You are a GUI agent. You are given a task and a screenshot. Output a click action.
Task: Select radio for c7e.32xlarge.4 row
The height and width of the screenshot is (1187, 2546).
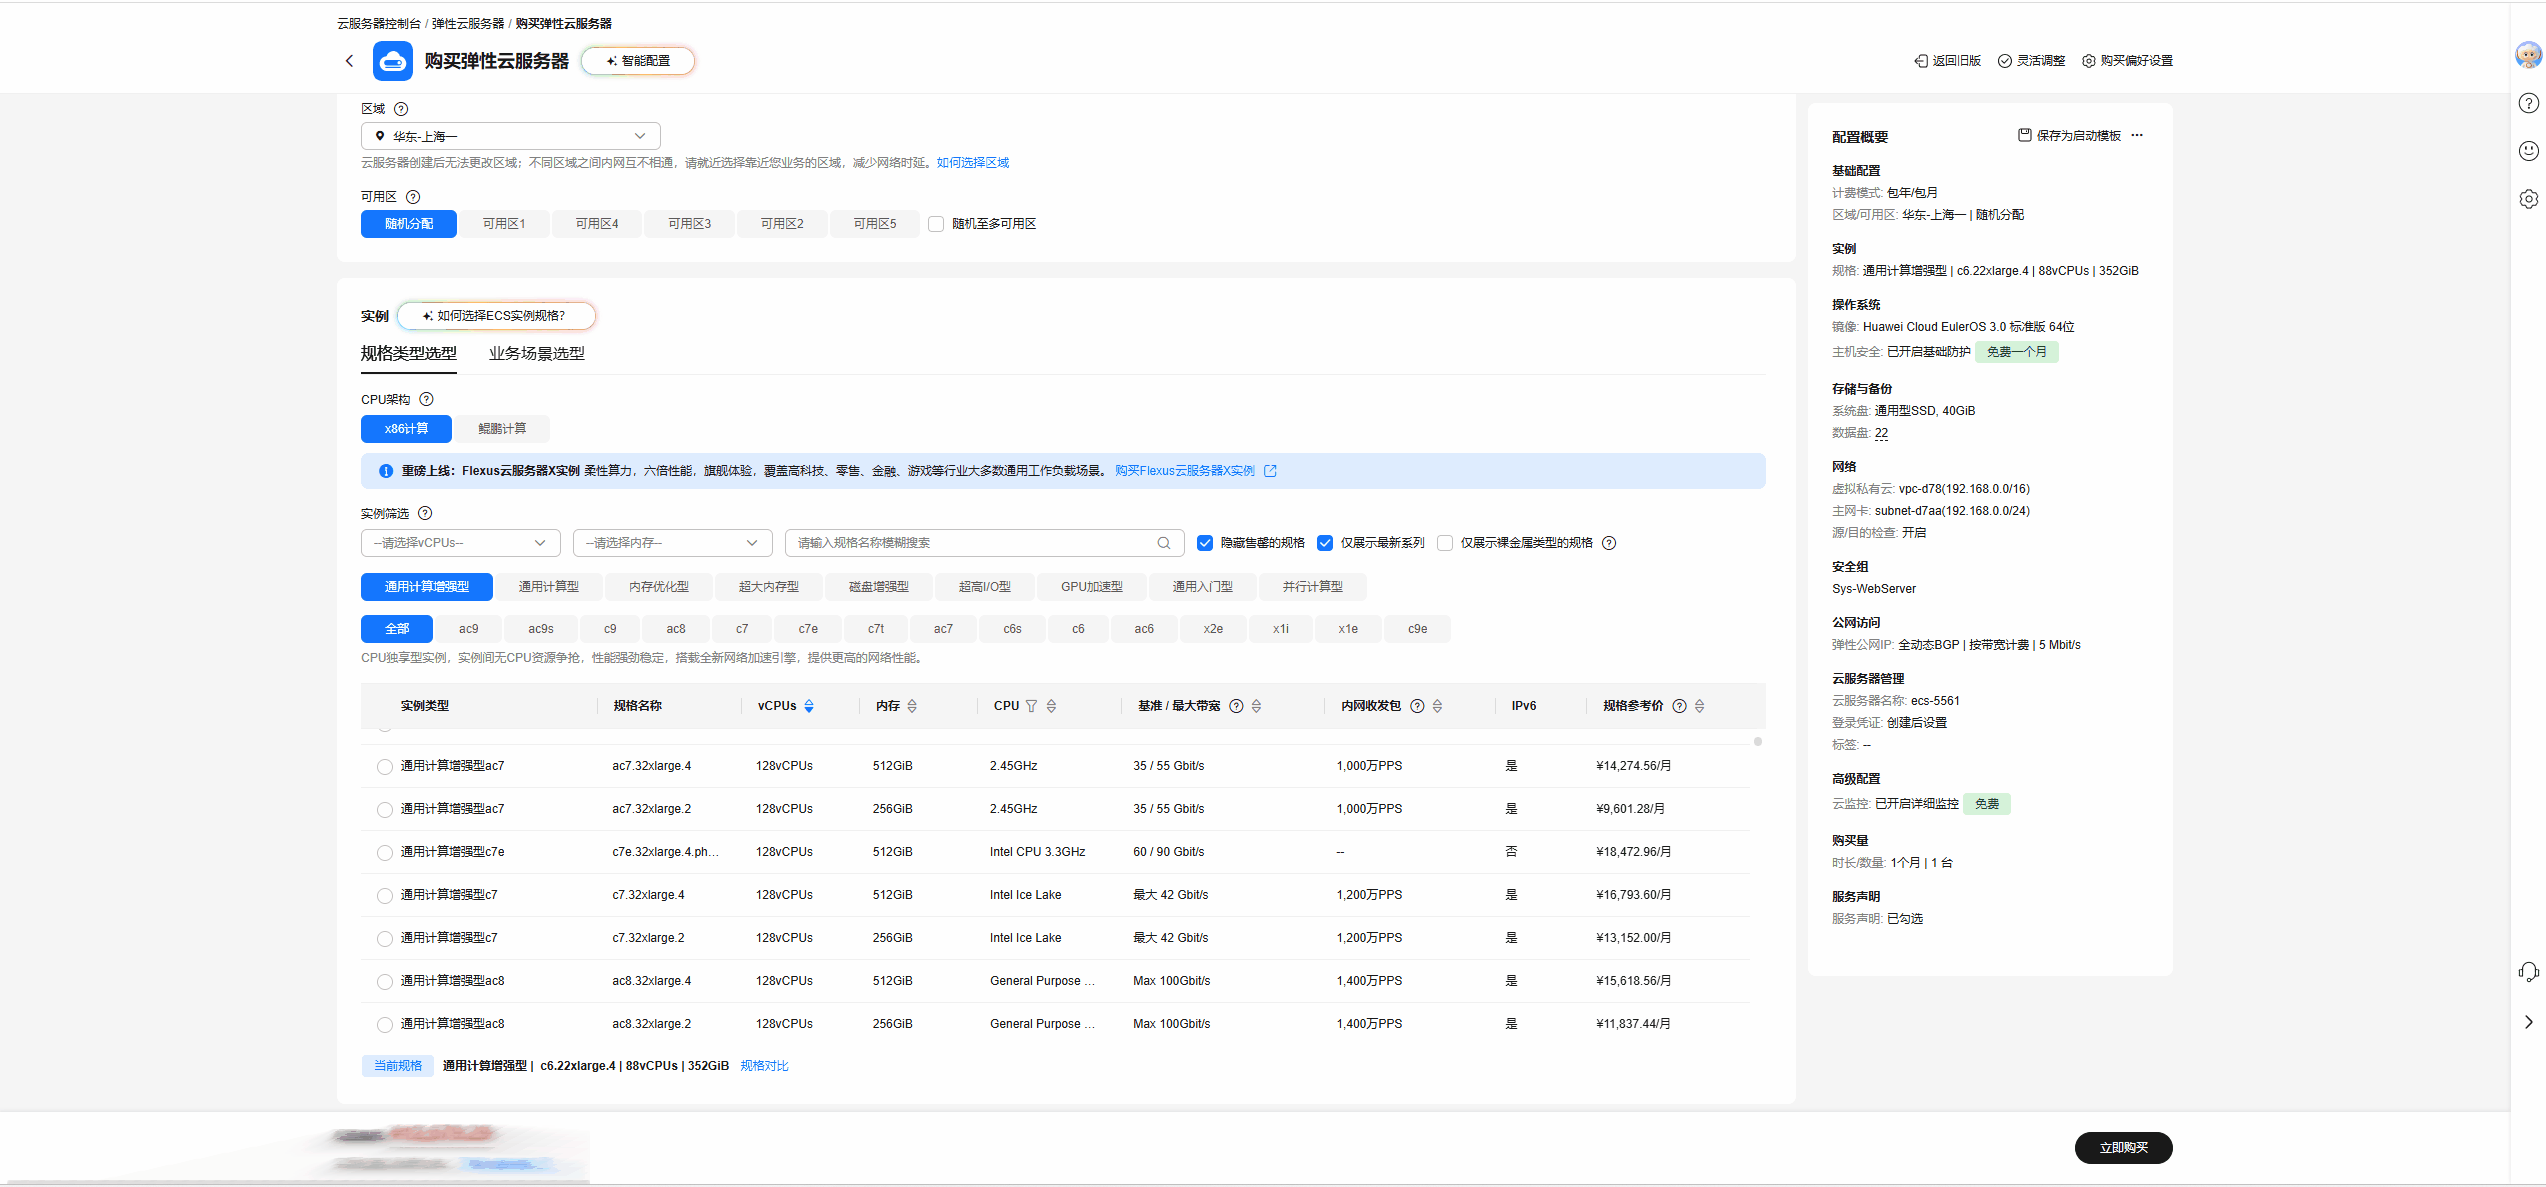(384, 853)
